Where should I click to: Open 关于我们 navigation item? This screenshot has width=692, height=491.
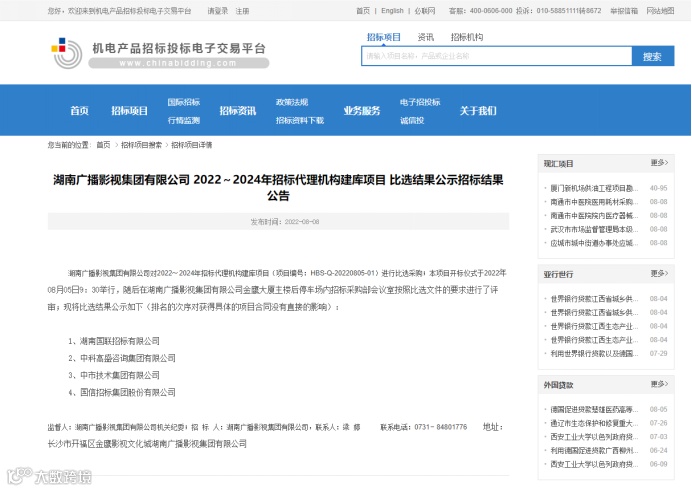tap(478, 111)
